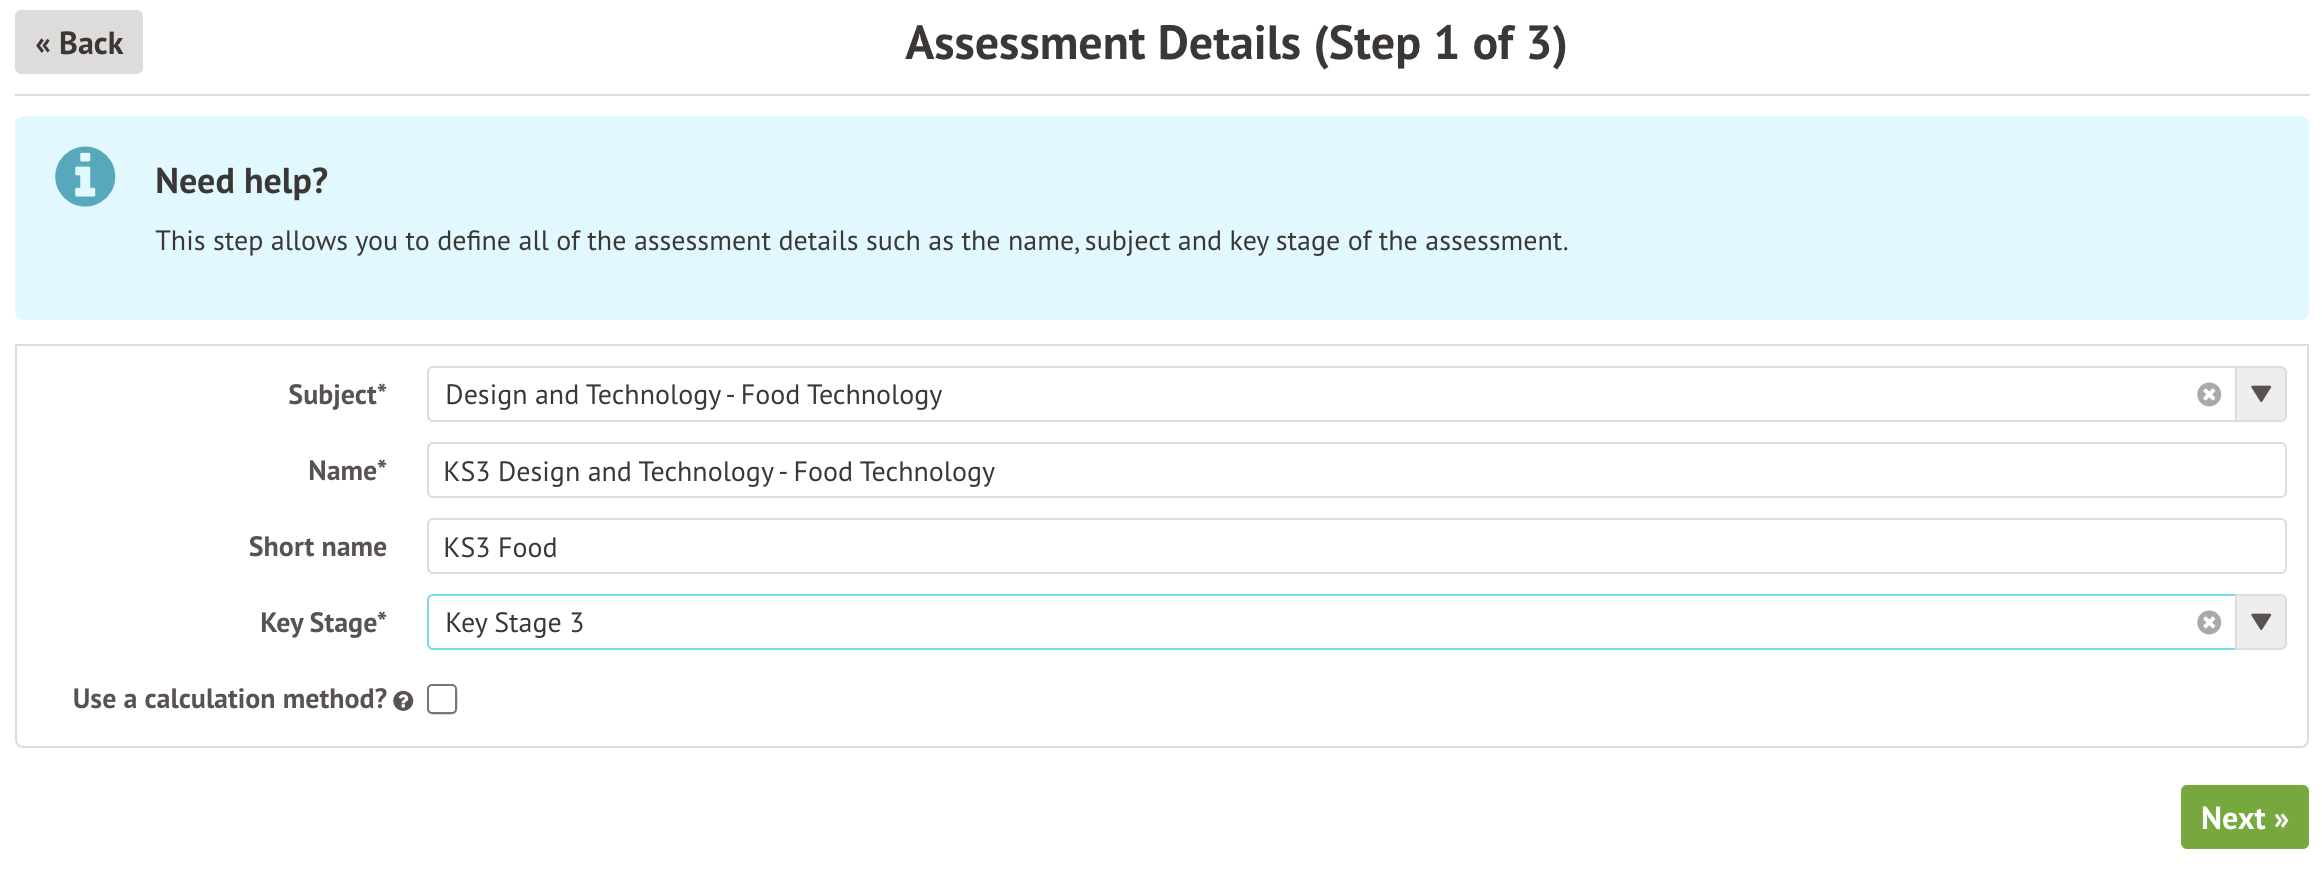This screenshot has width=2322, height=872.
Task: Clear the Key Stage 3 selection
Action: 2209,623
